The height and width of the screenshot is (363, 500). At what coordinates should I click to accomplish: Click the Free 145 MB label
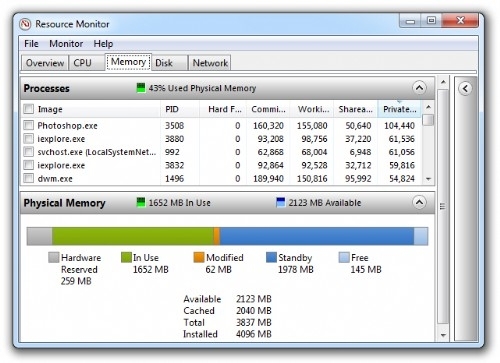pyautogui.click(x=366, y=263)
